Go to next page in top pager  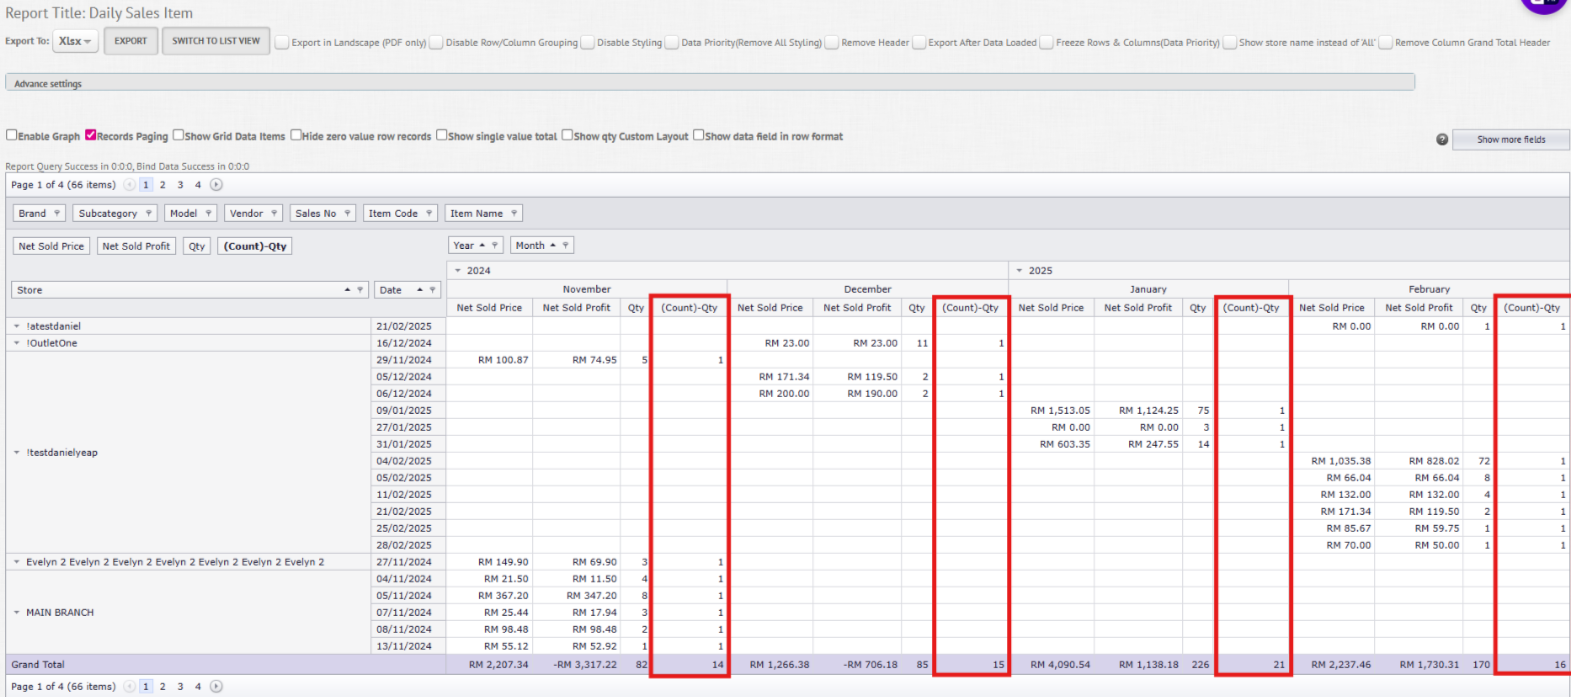216,185
